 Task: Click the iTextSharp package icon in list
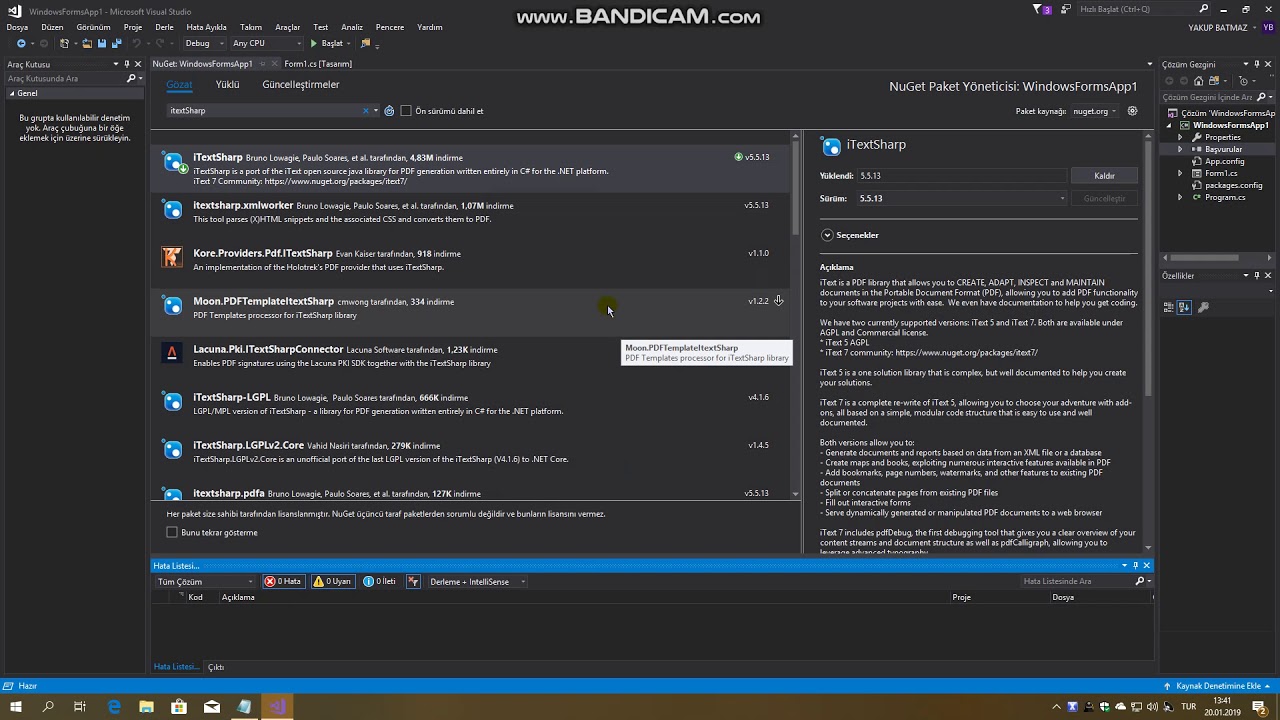[x=173, y=162]
